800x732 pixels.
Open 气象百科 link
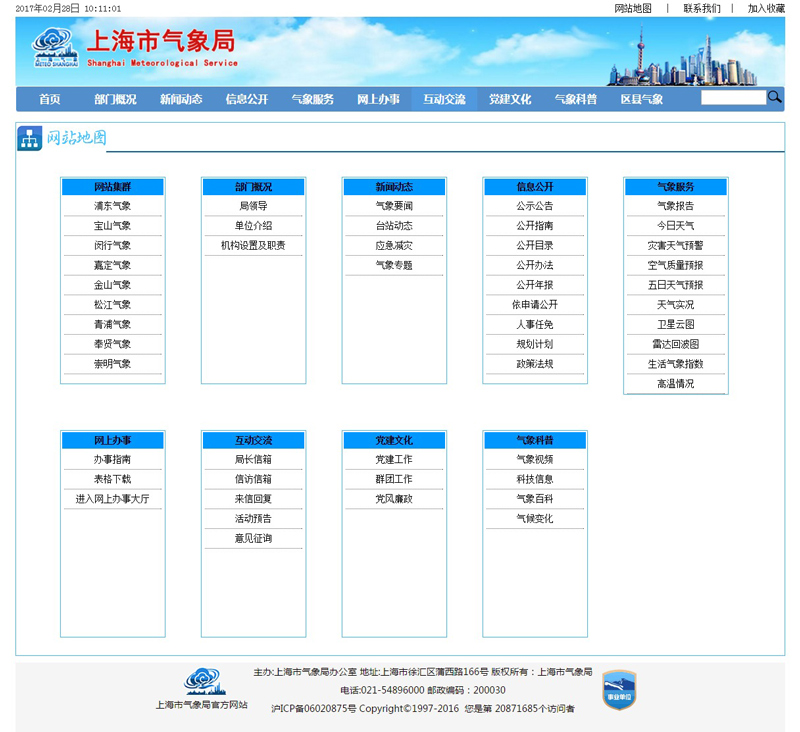tap(535, 499)
